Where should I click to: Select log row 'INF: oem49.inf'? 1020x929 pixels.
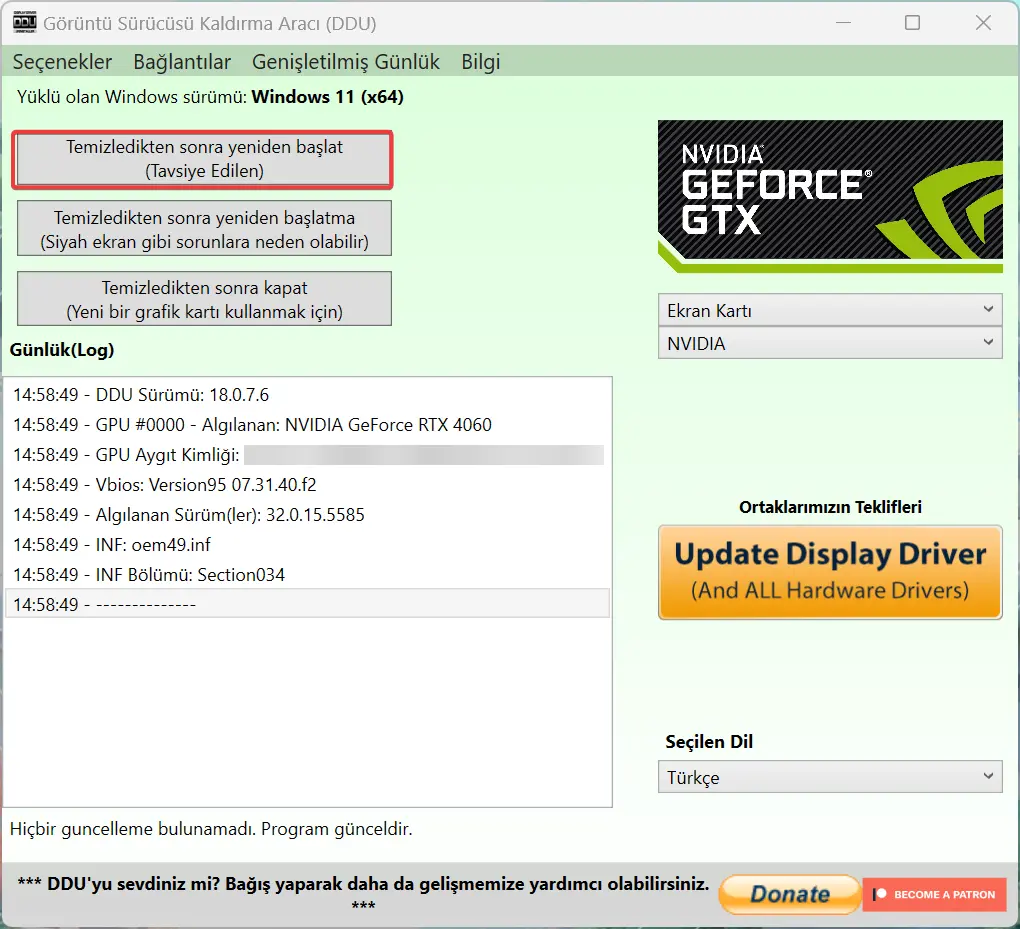tap(307, 545)
